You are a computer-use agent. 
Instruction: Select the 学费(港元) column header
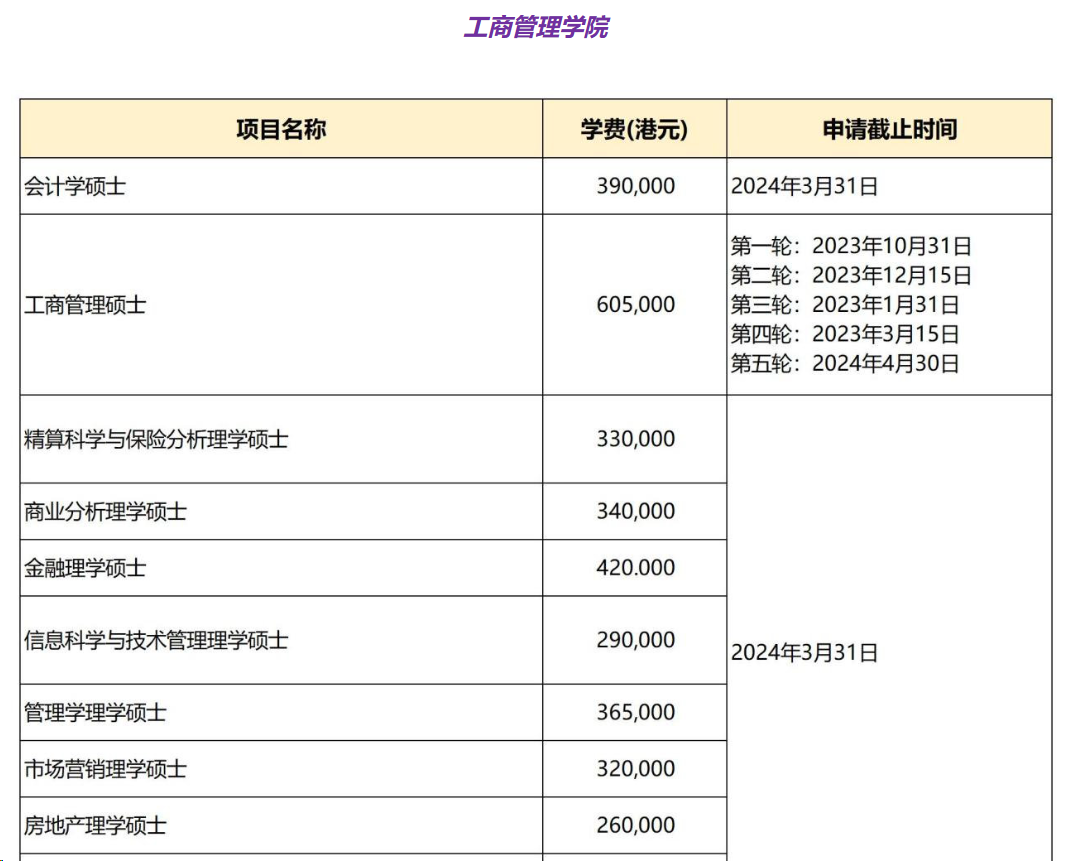tap(634, 129)
